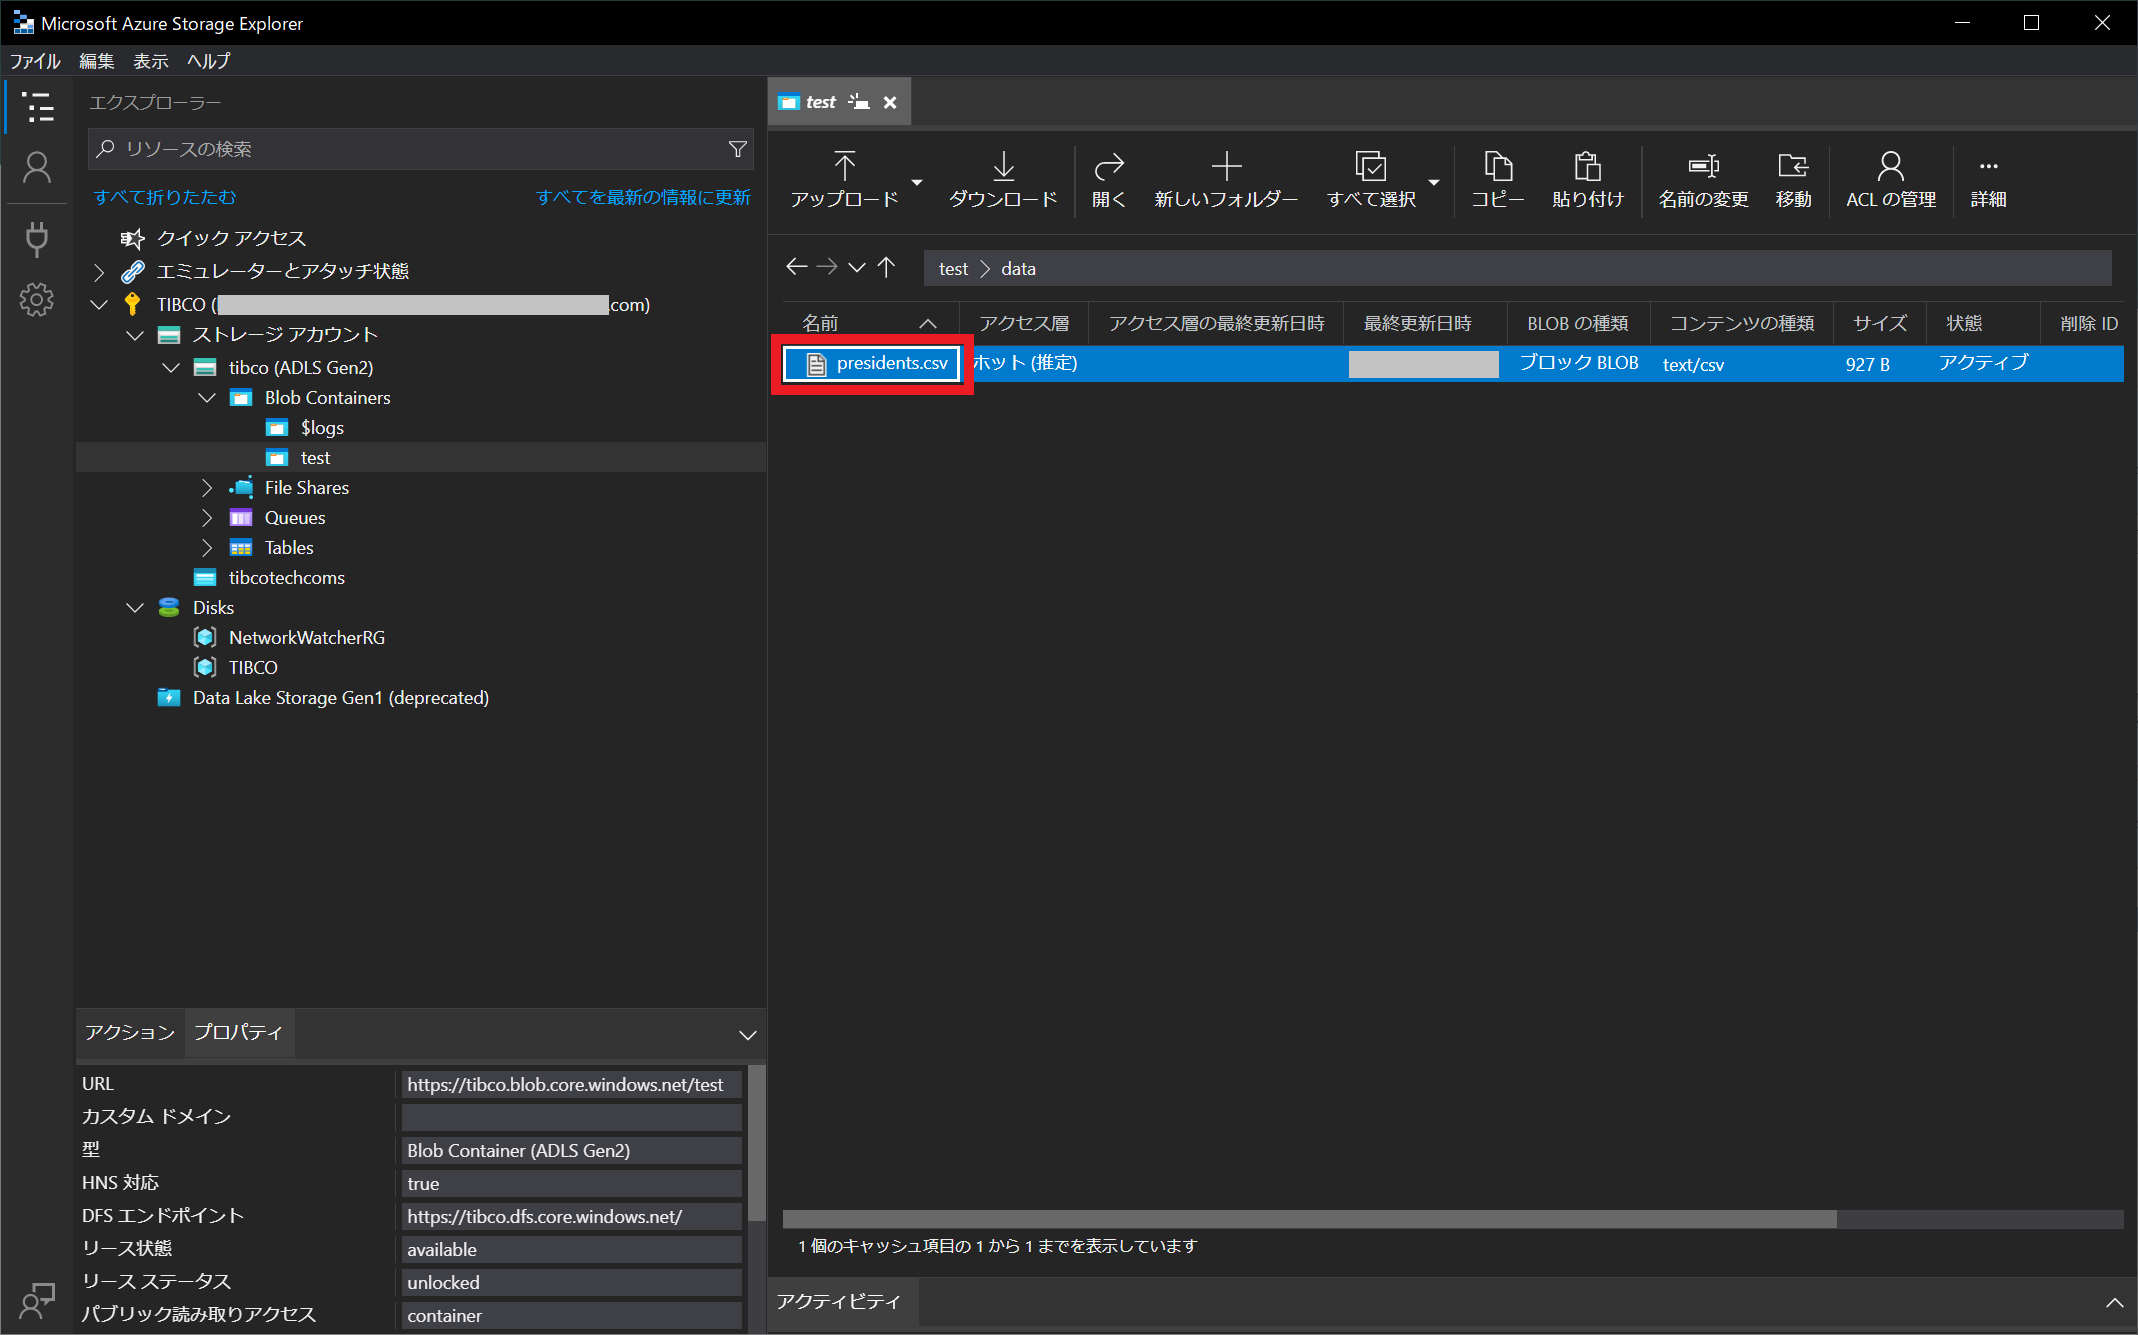Viewport: 2138px width, 1335px height.
Task: Expand the File Shares node
Action: pyautogui.click(x=207, y=487)
